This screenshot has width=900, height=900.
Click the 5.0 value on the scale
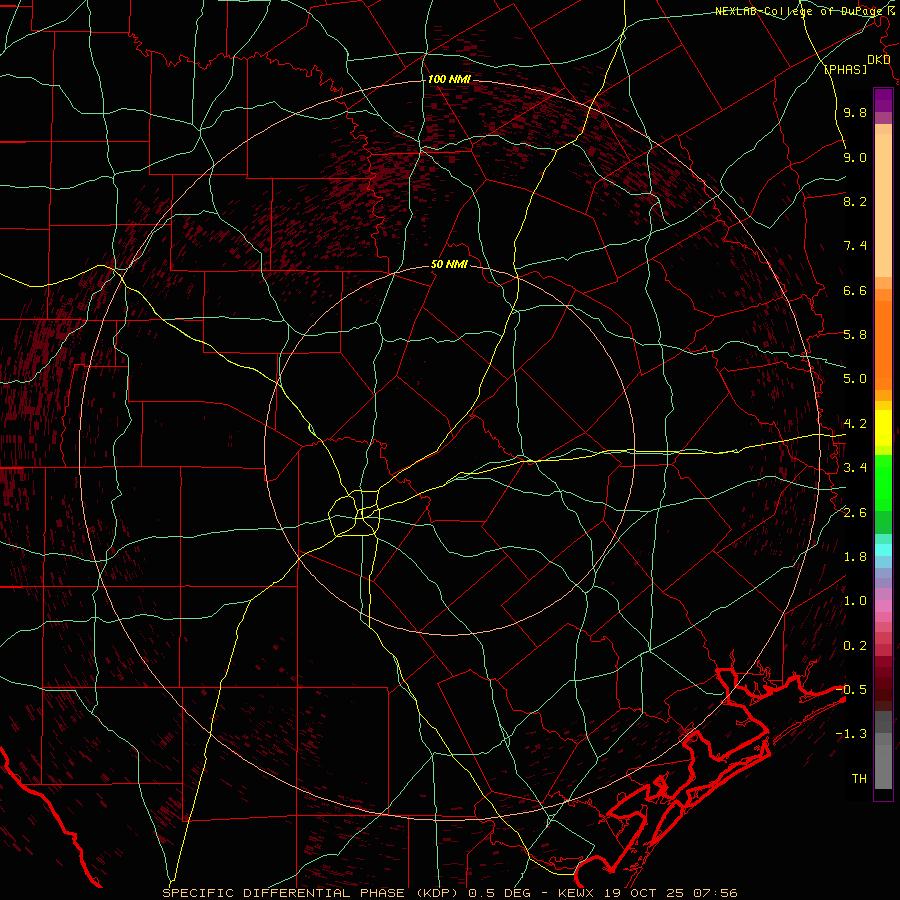[x=855, y=379]
